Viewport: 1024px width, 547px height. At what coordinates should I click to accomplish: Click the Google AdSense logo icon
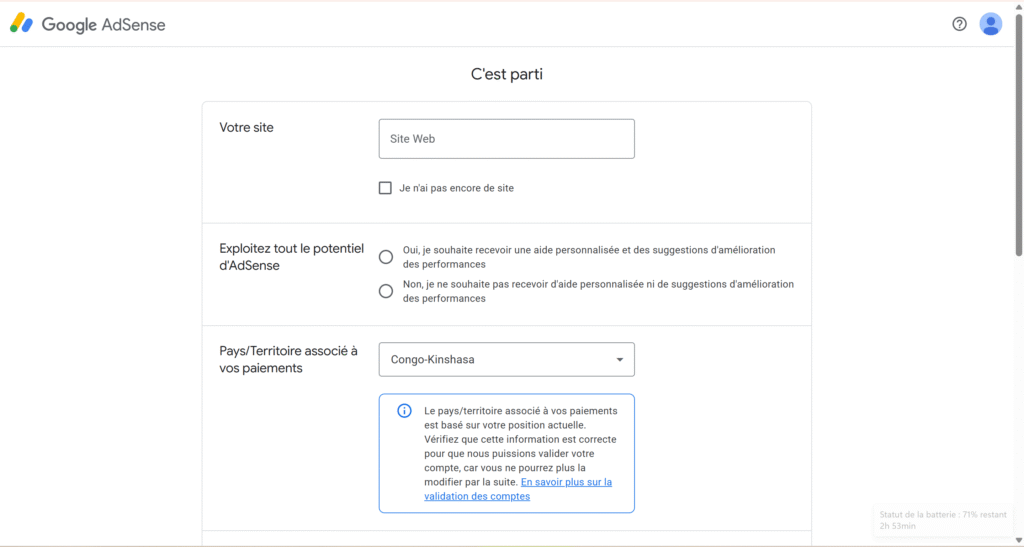pyautogui.click(x=21, y=24)
